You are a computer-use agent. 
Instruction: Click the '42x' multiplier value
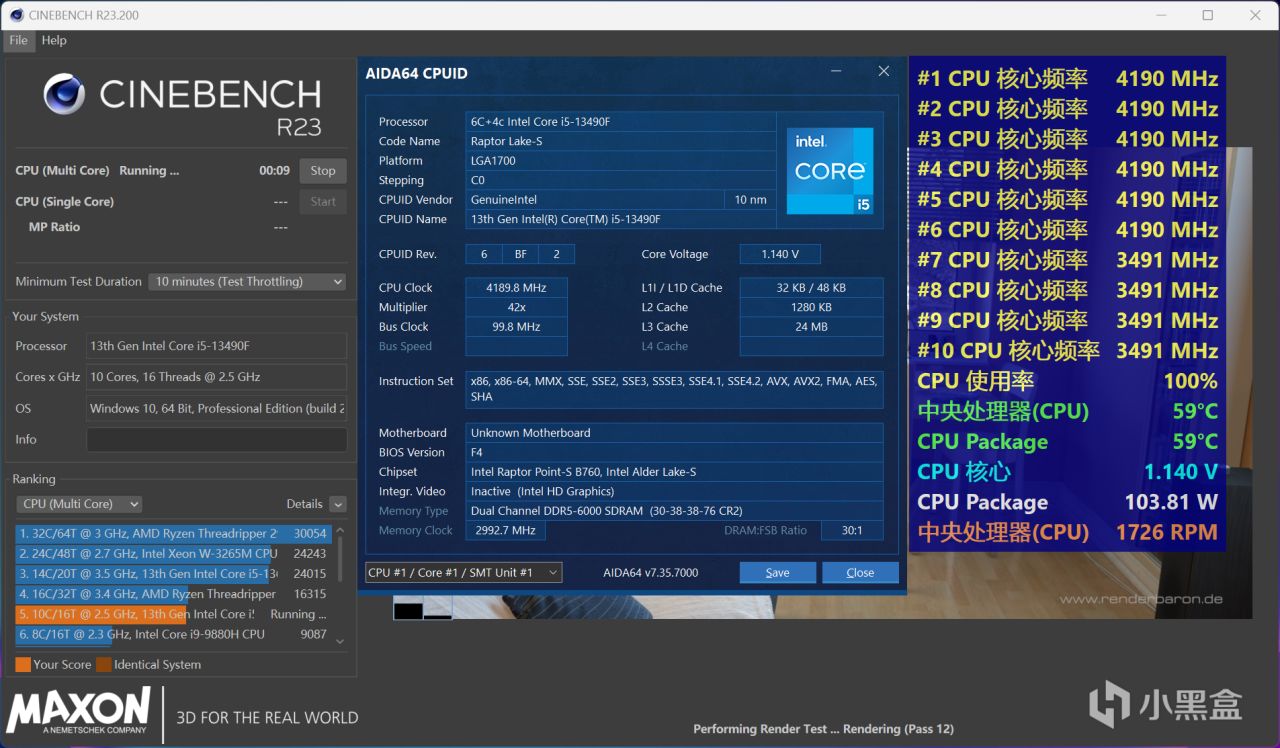(516, 307)
